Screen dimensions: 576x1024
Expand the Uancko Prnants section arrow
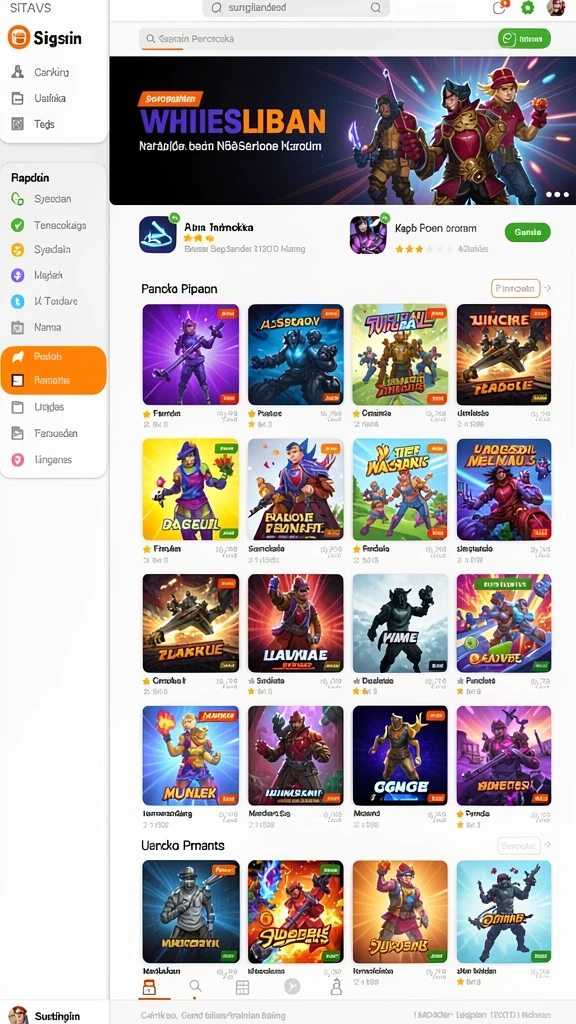(x=547, y=846)
